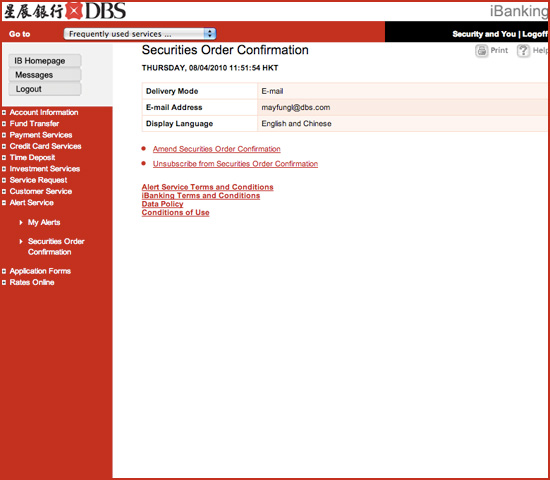The width and height of the screenshot is (550, 480).
Task: Open Security and You header link
Action: 484,34
